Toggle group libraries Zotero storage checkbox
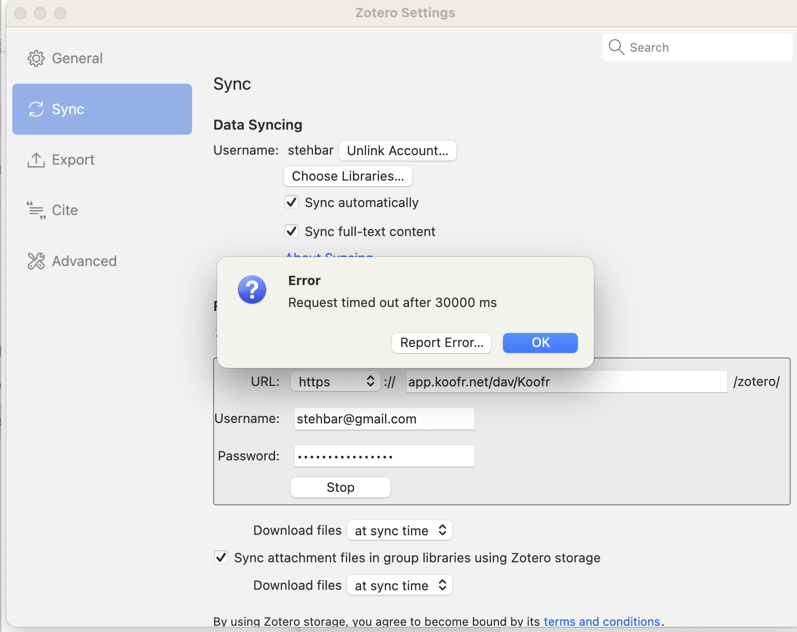Image resolution: width=797 pixels, height=632 pixels. [x=221, y=558]
